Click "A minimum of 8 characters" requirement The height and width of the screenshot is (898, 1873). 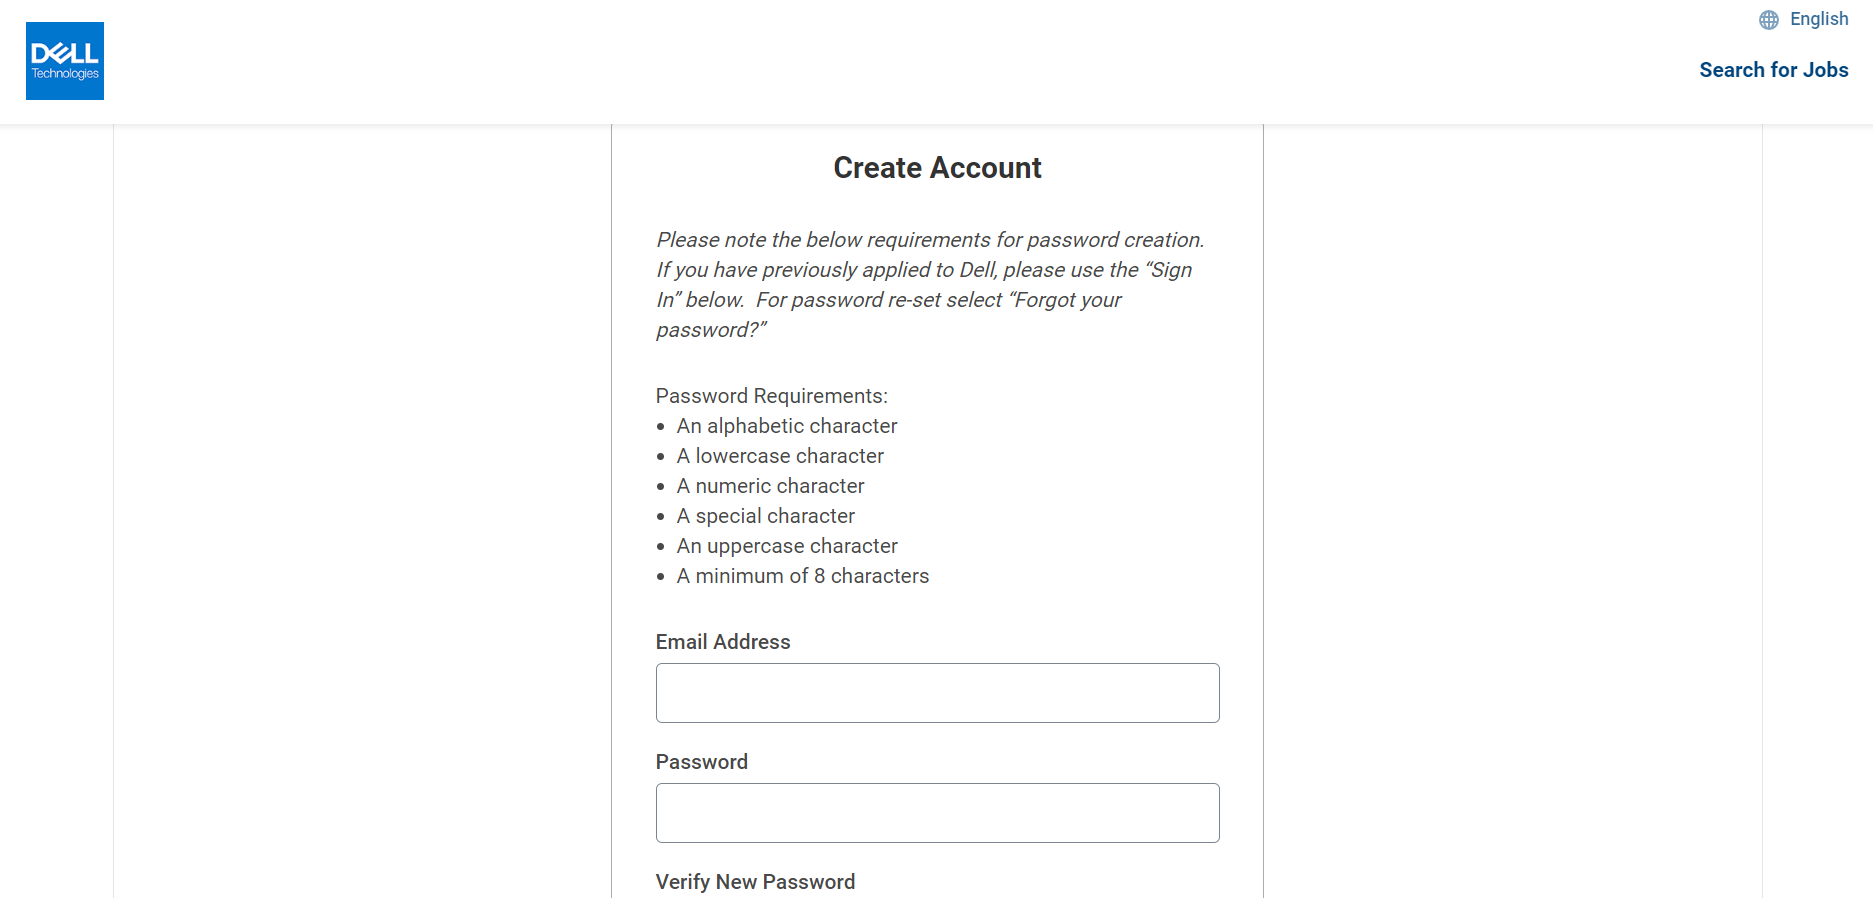pos(802,576)
